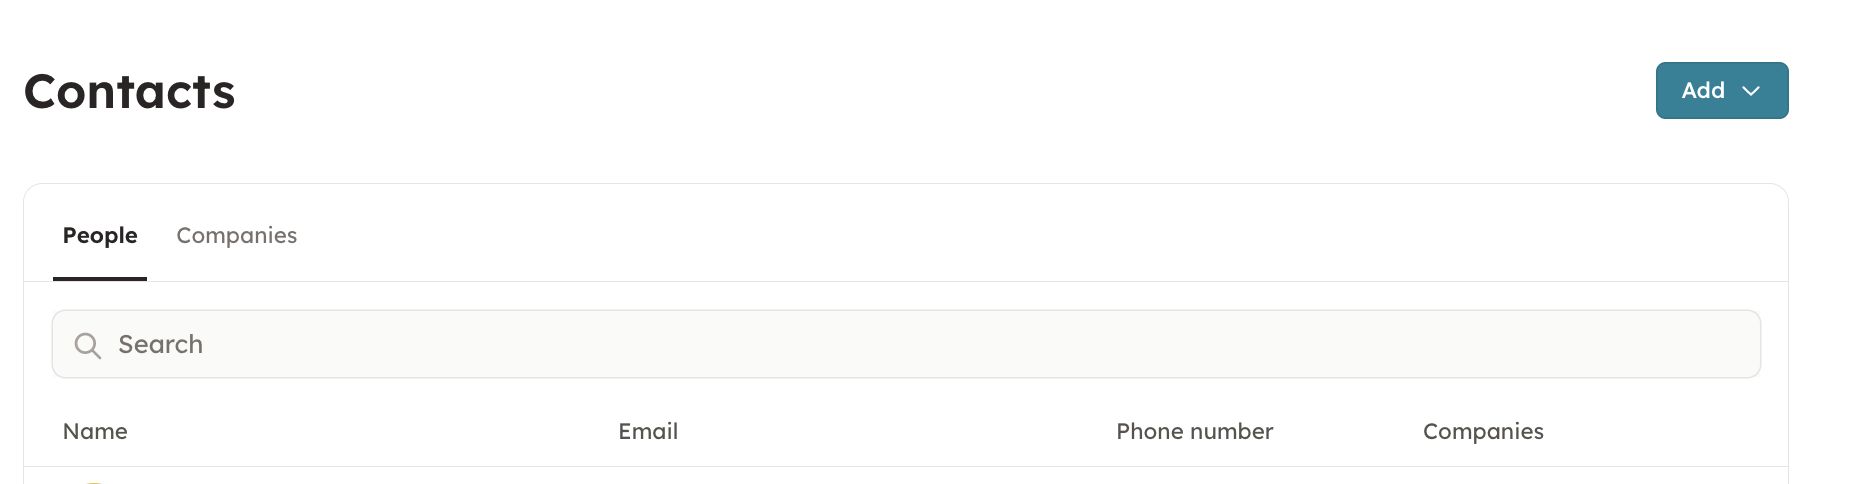
Task: Click the Add label text
Action: pyautogui.click(x=1703, y=91)
